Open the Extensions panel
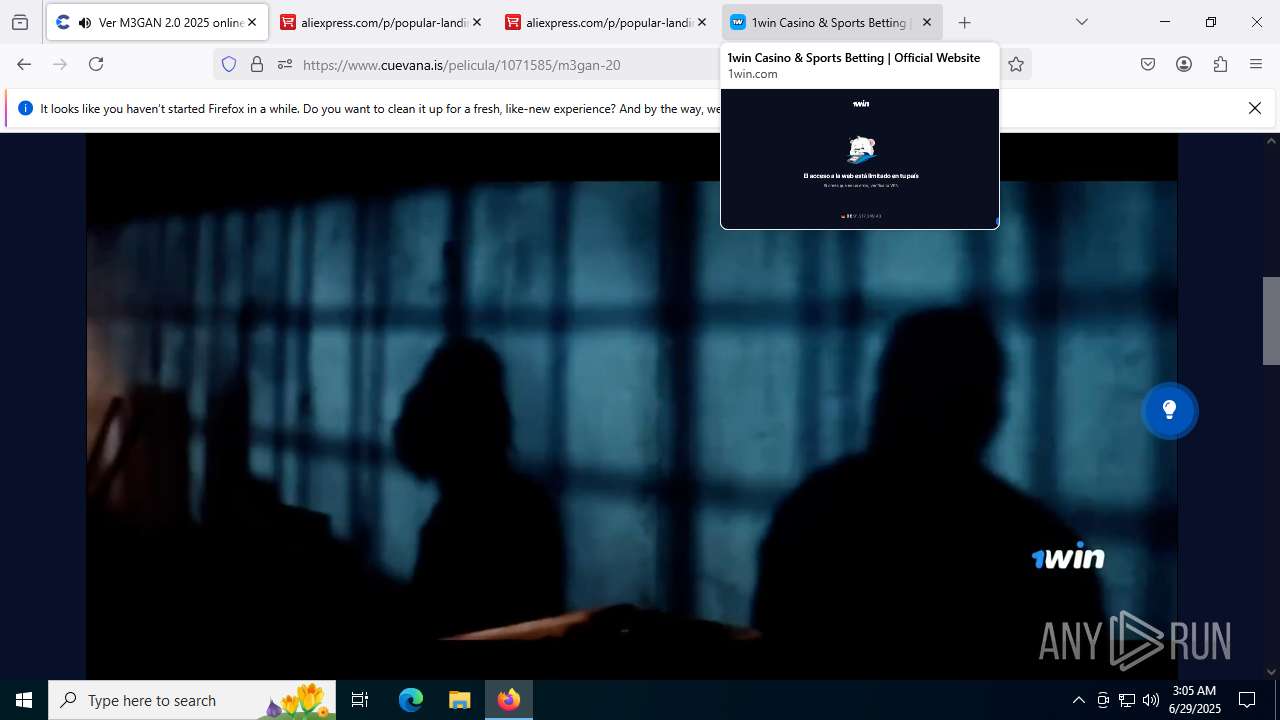The width and height of the screenshot is (1280, 720). pyautogui.click(x=1220, y=64)
